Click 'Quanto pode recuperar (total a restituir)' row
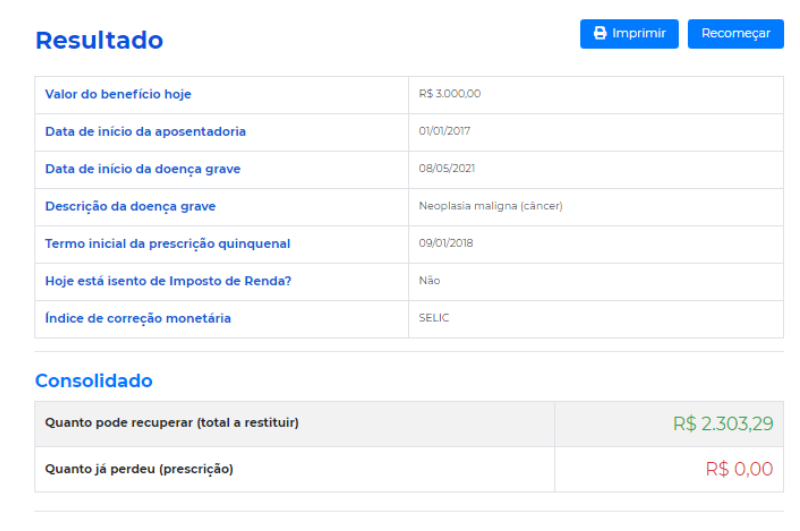This screenshot has height=531, width=800. 409,424
